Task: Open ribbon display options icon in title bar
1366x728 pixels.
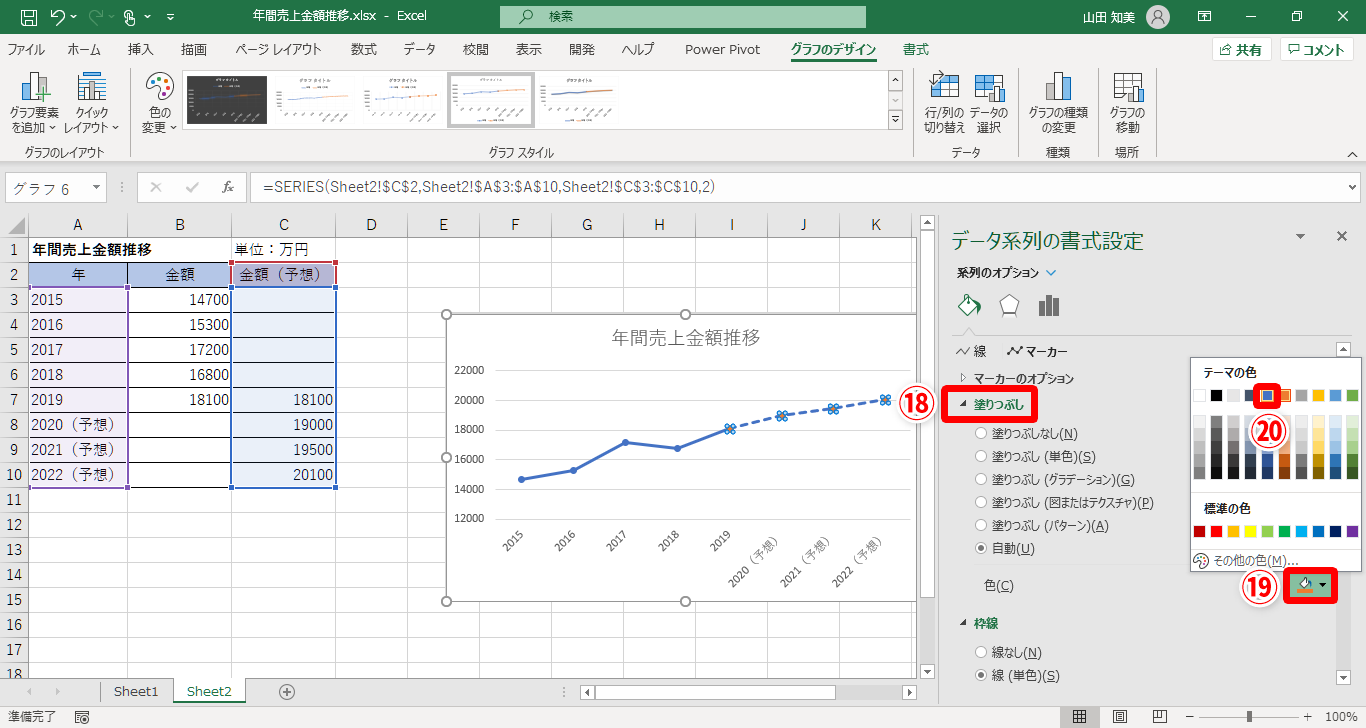Action: point(1204,17)
